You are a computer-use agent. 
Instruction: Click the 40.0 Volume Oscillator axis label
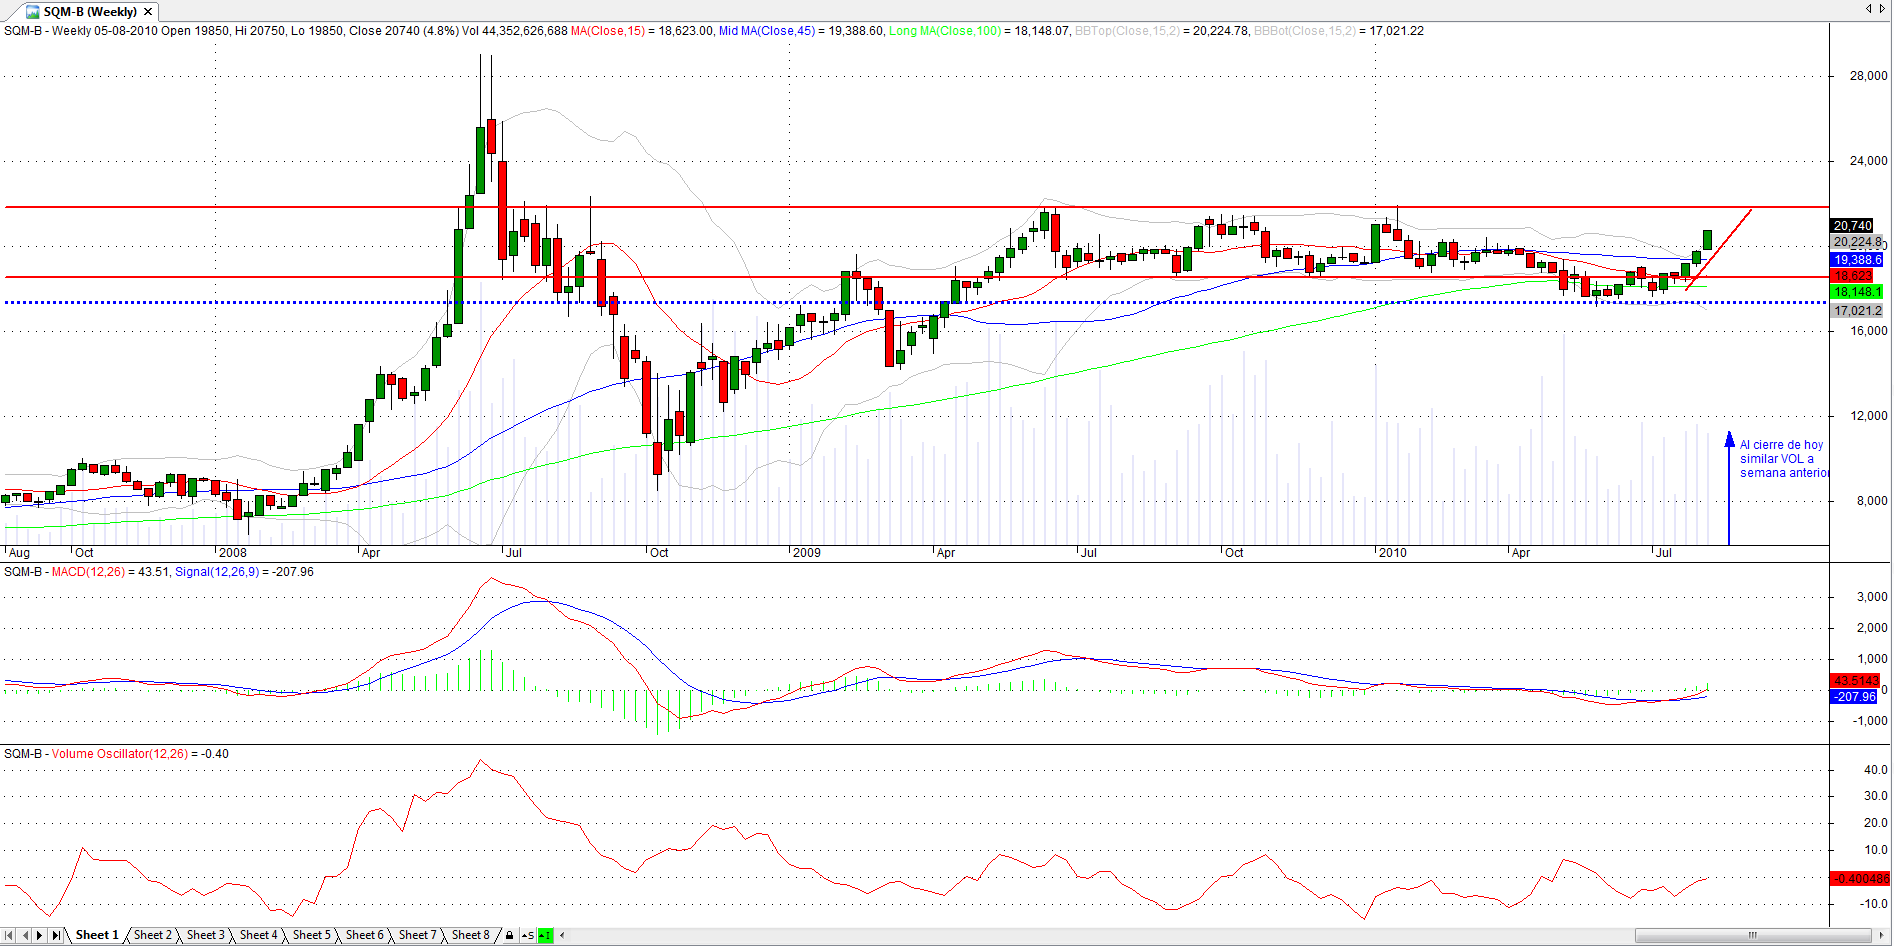pyautogui.click(x=1876, y=770)
